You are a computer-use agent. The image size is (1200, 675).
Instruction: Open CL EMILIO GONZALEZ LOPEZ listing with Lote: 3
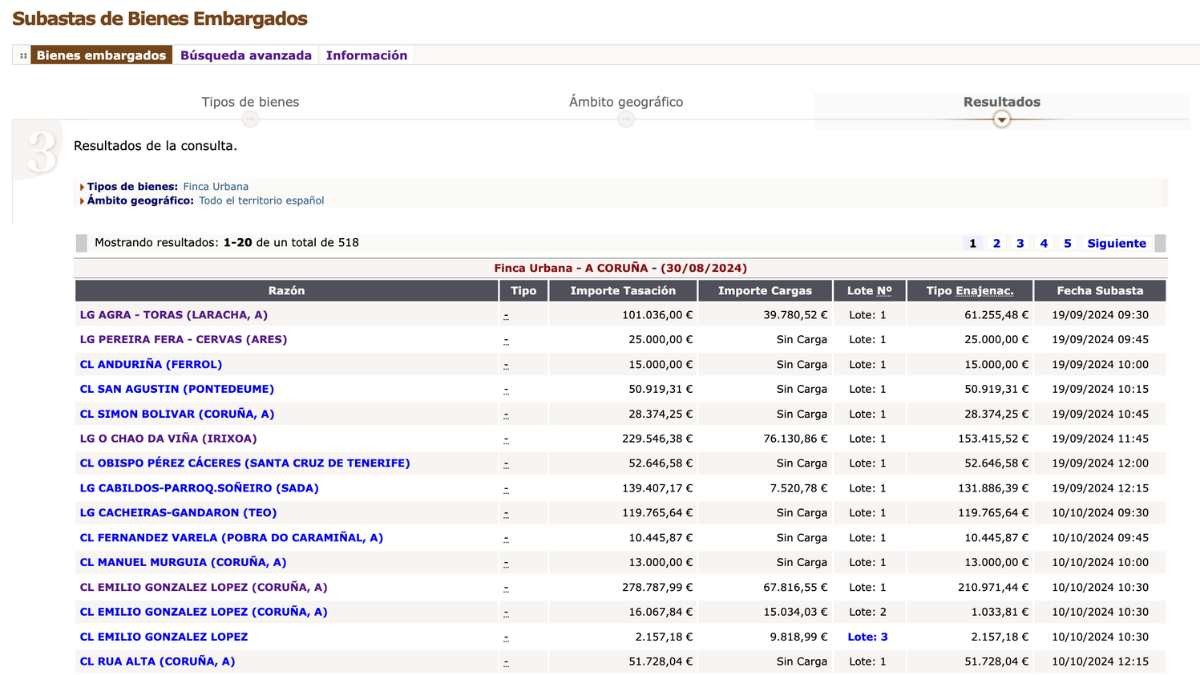pyautogui.click(x=164, y=636)
